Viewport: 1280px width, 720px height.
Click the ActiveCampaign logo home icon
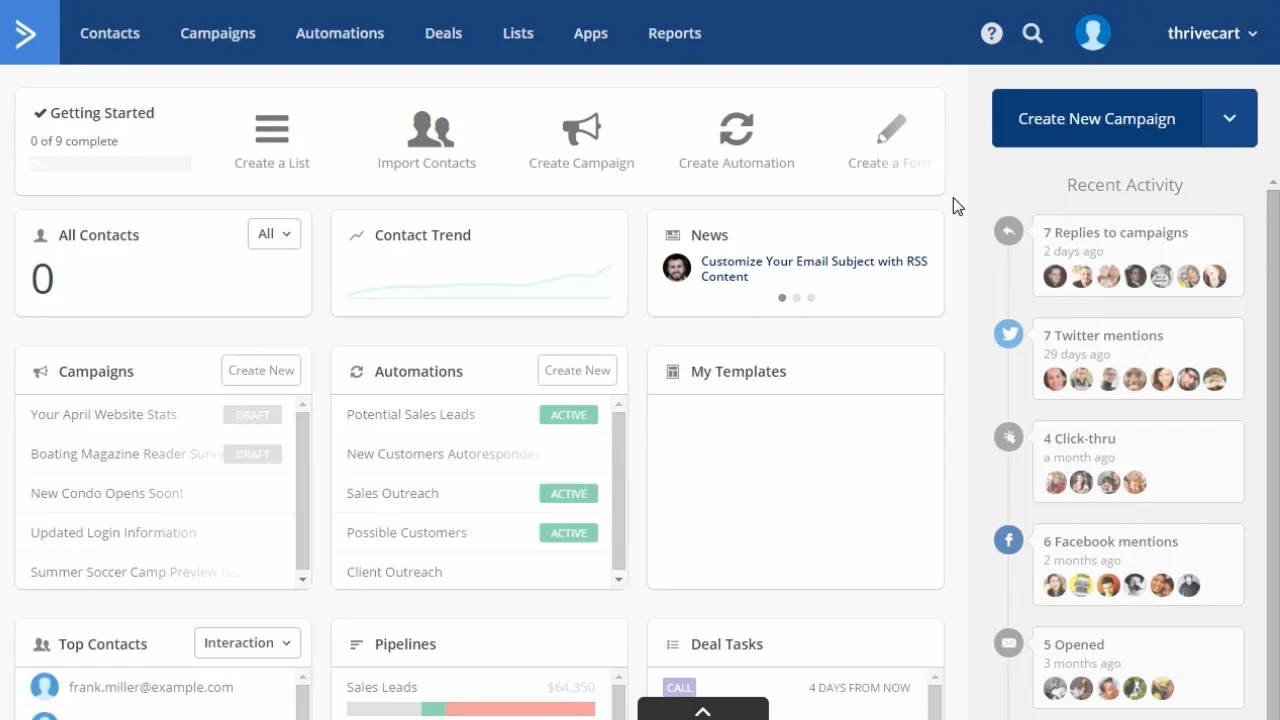[28, 33]
